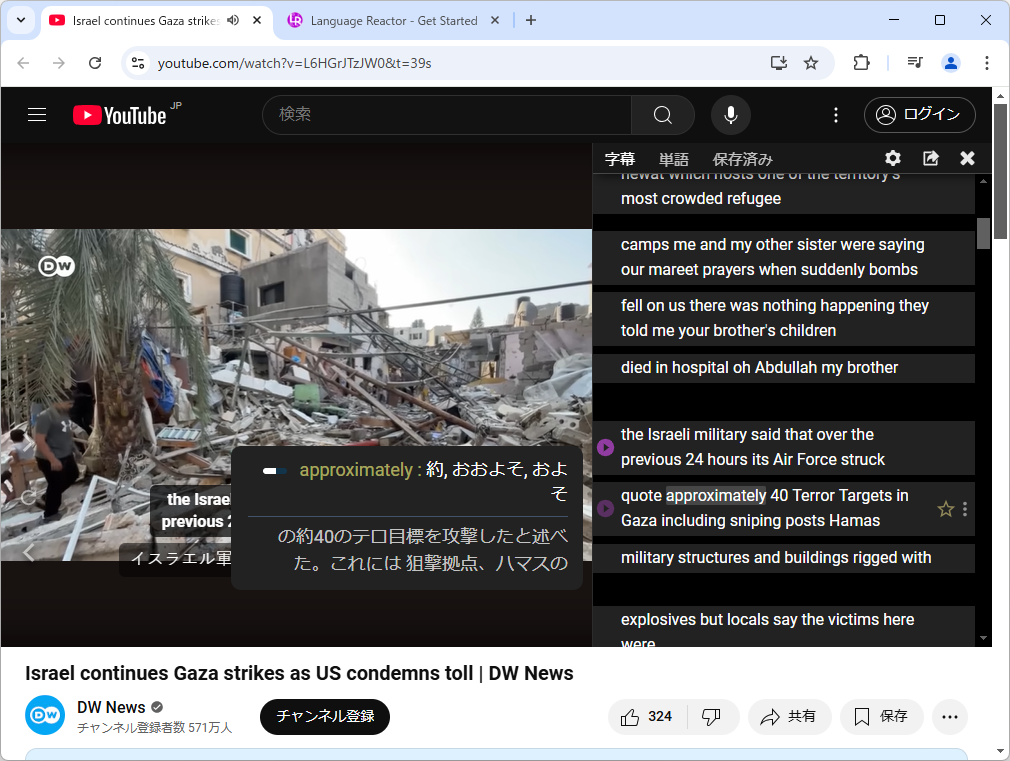
Task: Install app via address bar install icon
Action: pos(779,63)
